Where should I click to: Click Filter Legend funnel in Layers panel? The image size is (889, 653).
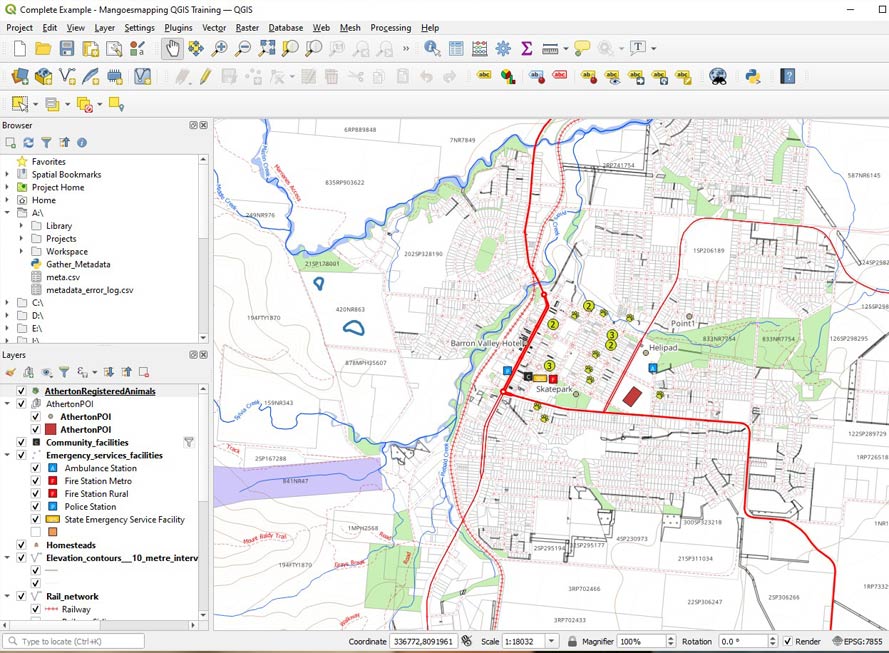pos(64,372)
